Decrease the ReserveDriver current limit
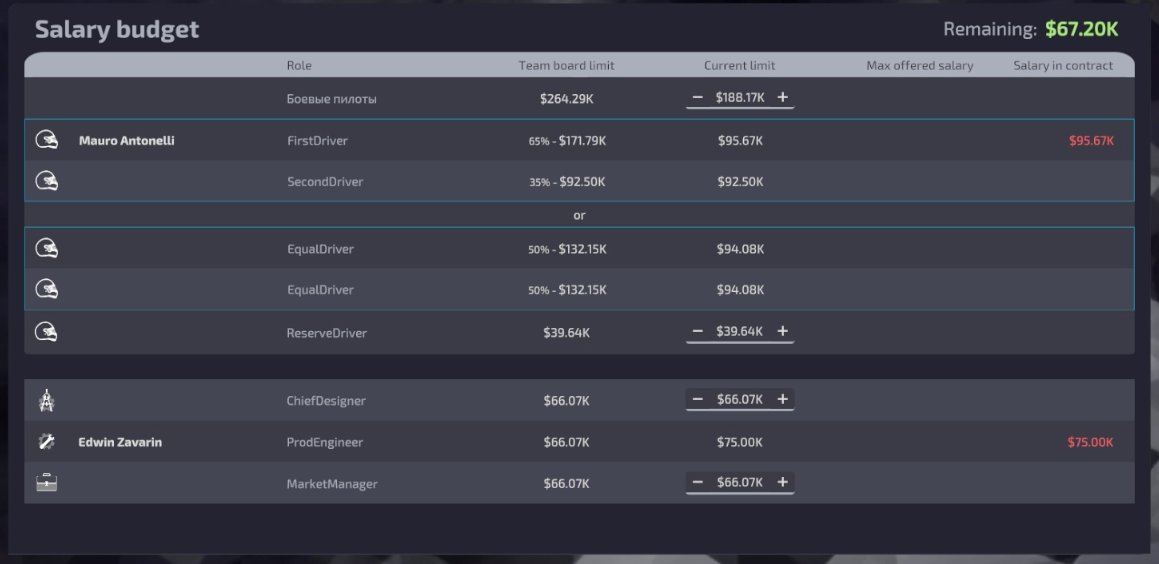 click(697, 332)
